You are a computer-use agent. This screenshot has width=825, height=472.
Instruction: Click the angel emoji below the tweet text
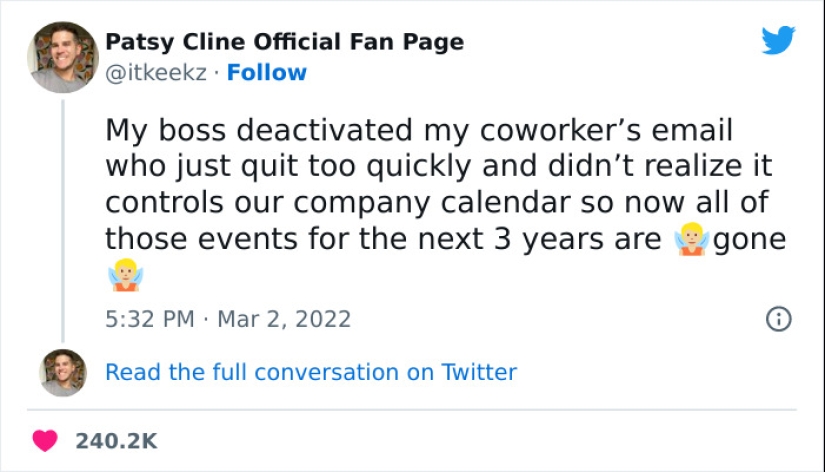(125, 277)
